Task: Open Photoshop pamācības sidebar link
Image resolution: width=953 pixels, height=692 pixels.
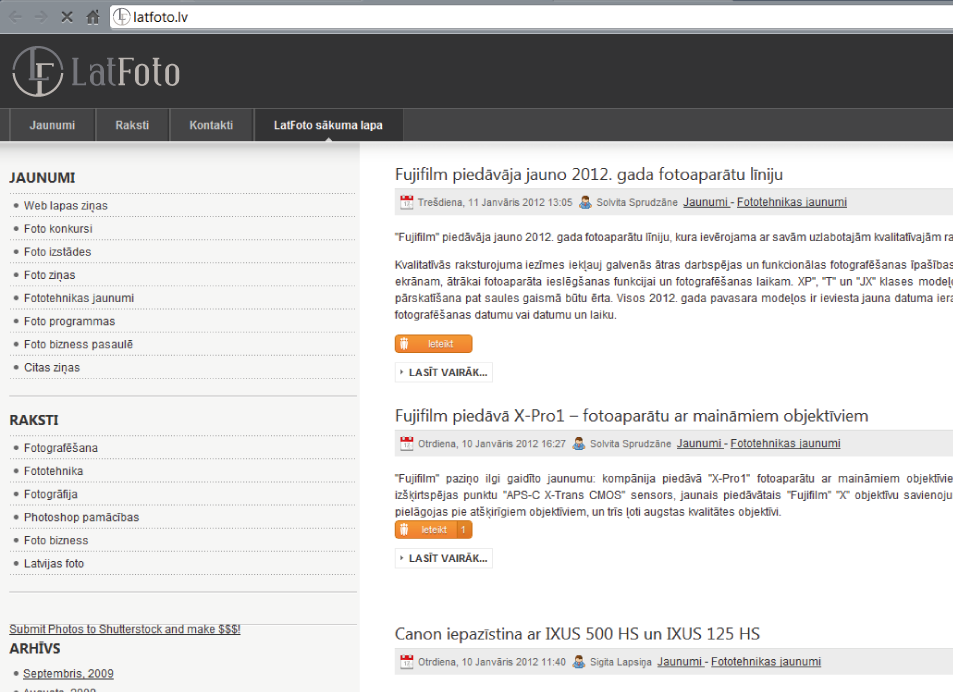Action: 81,517
